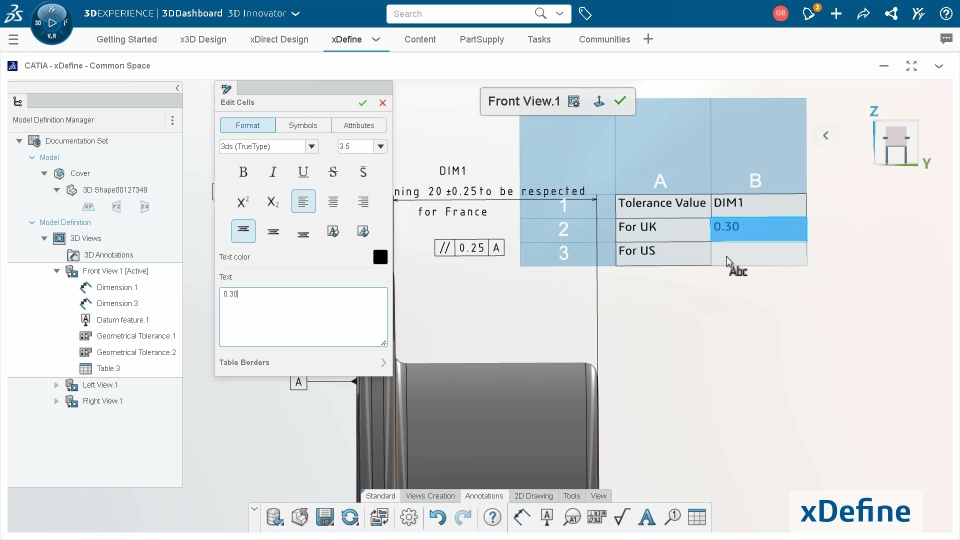
Task: Expand the right side panel arrow
Action: [x=825, y=135]
